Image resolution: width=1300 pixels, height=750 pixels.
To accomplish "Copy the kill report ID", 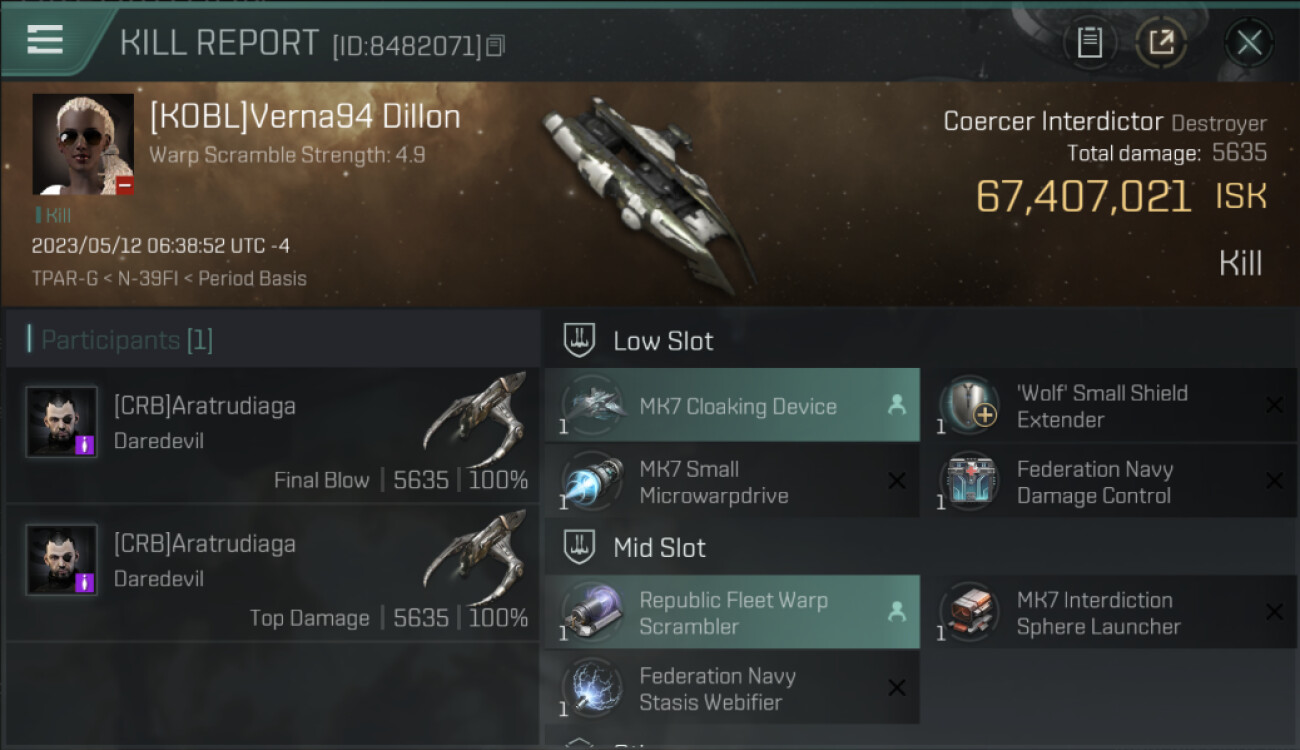I will coord(496,45).
